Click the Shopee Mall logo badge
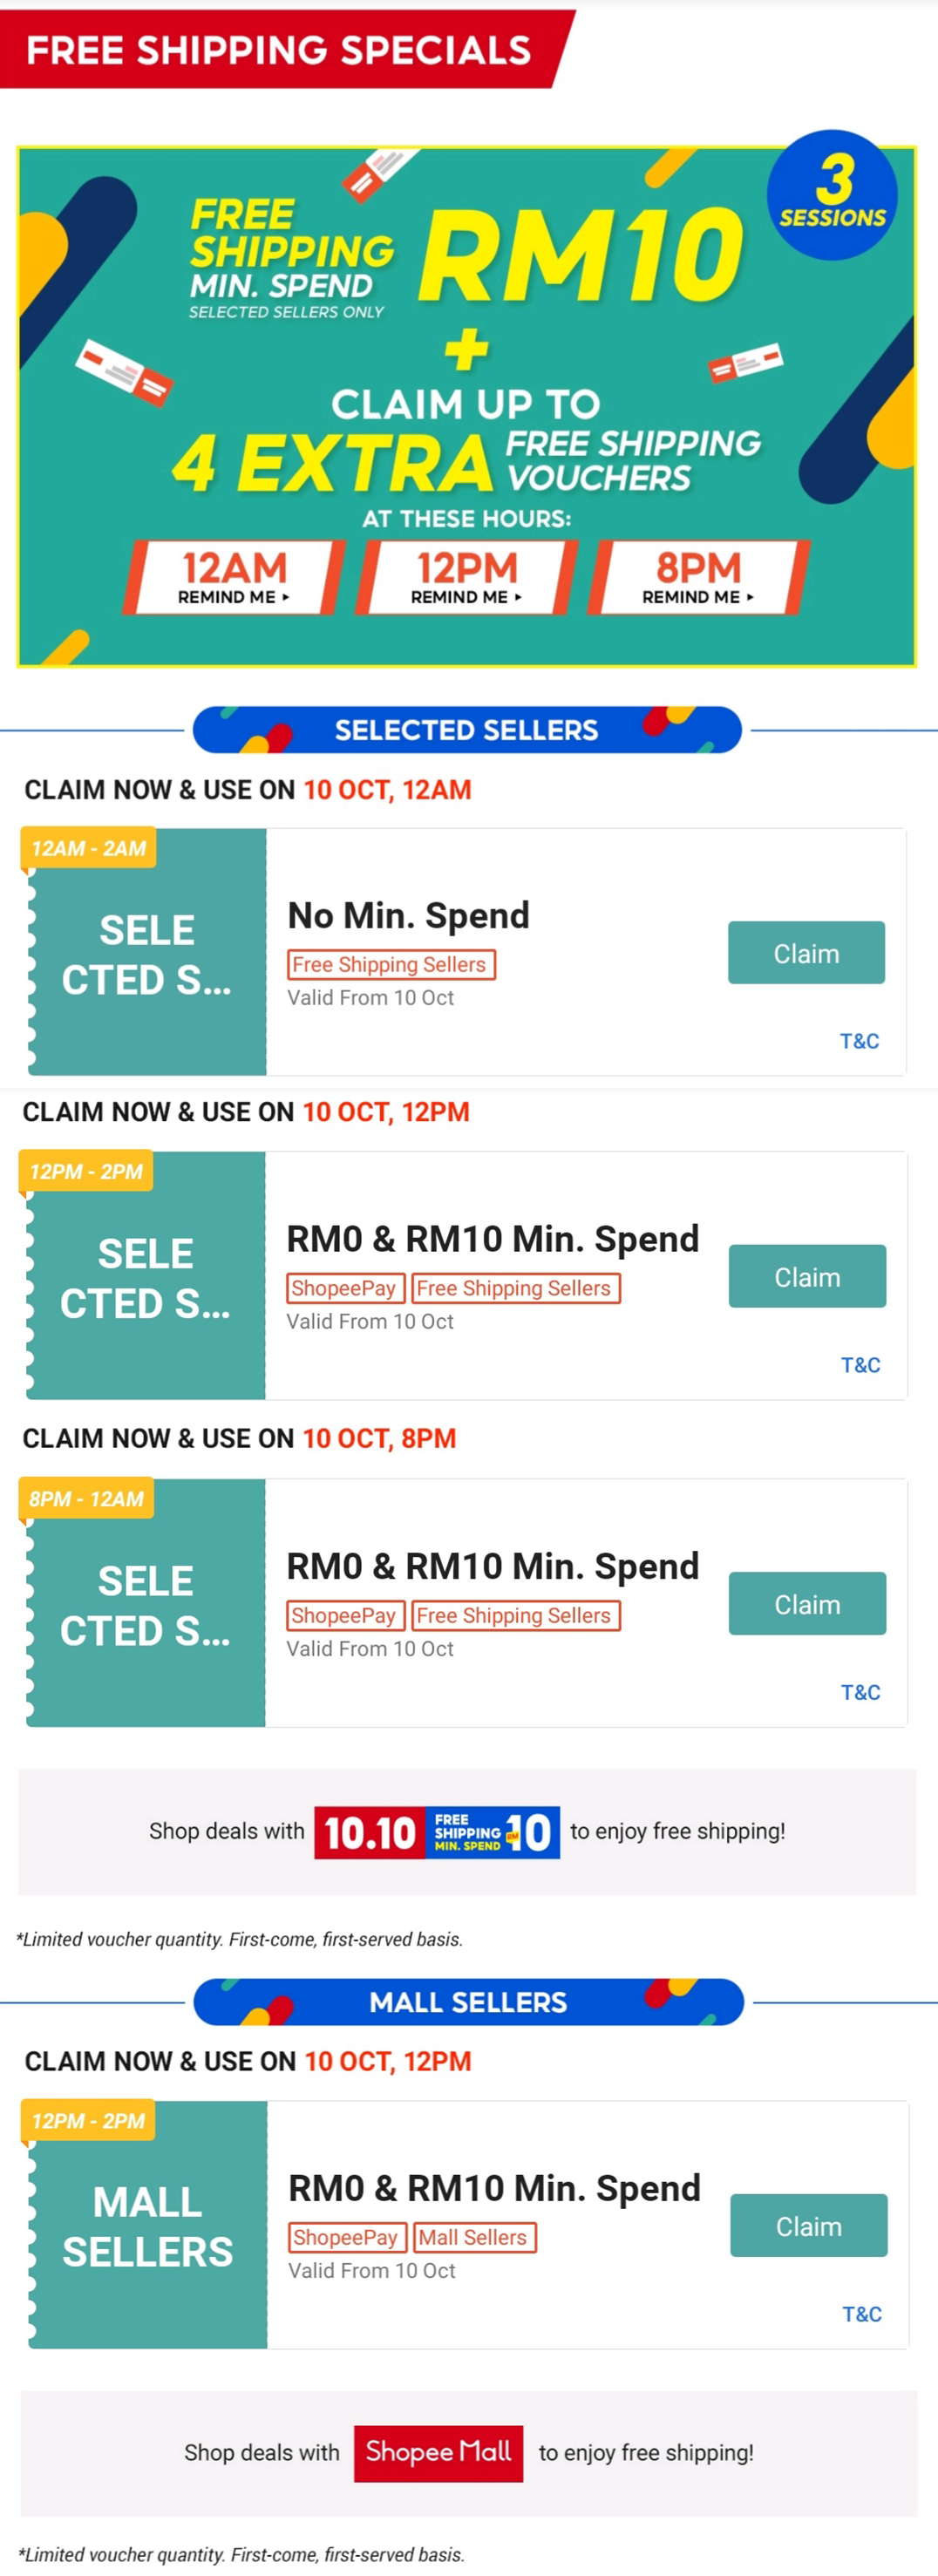Screen dimensions: 938x2576 tap(438, 2452)
